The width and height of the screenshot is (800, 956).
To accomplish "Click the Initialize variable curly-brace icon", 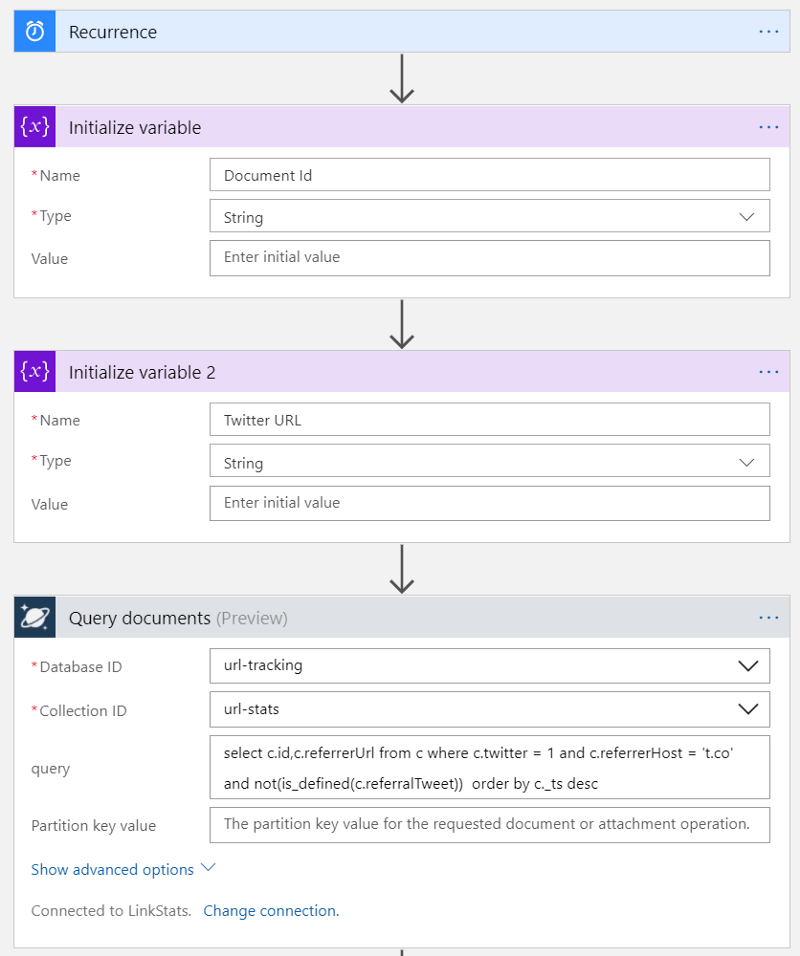I will point(34,127).
